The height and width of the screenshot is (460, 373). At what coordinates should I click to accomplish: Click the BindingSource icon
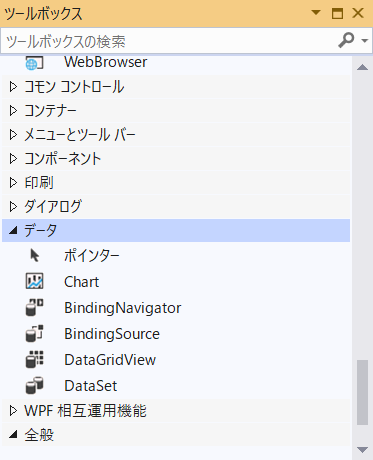click(x=34, y=333)
